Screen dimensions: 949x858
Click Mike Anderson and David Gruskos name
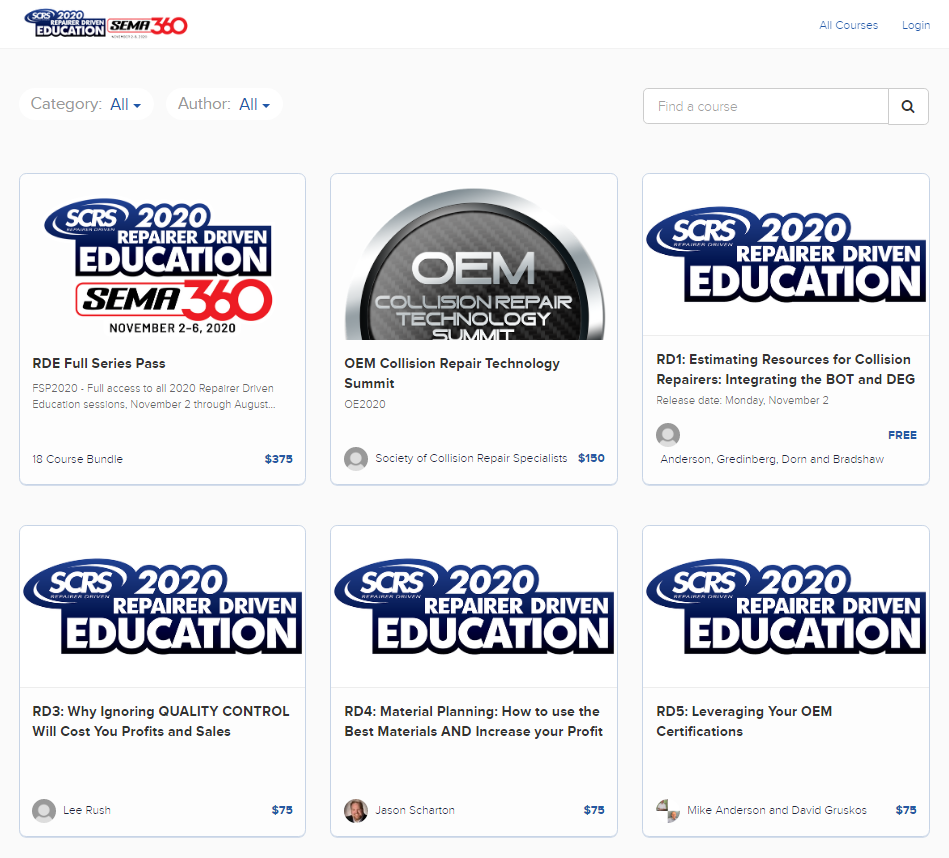pos(777,810)
